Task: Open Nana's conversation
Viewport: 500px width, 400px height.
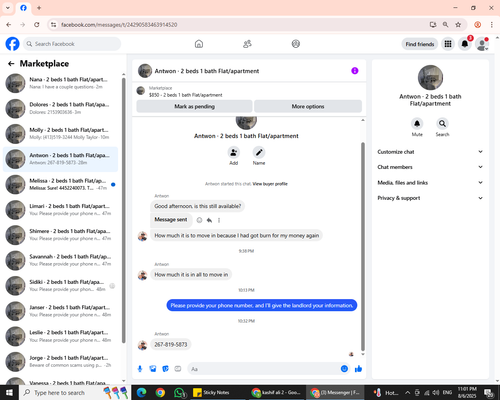Action: point(60,83)
